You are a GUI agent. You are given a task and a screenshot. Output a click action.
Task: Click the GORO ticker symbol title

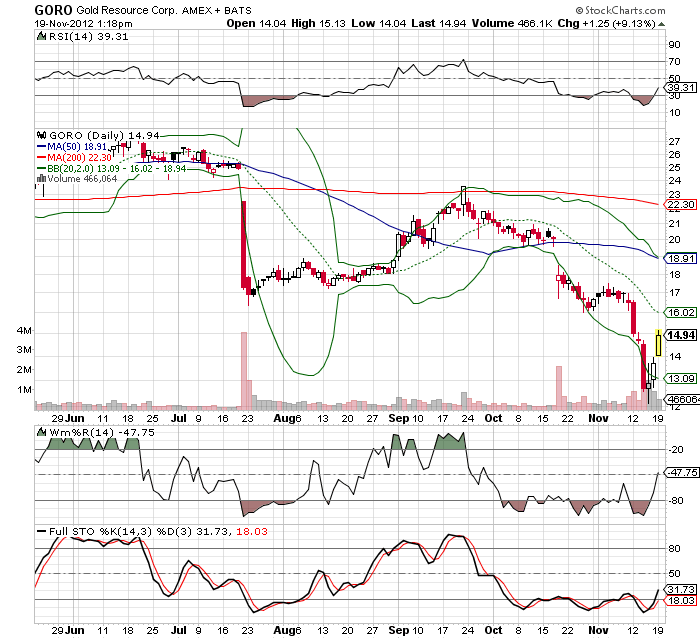(53, 10)
